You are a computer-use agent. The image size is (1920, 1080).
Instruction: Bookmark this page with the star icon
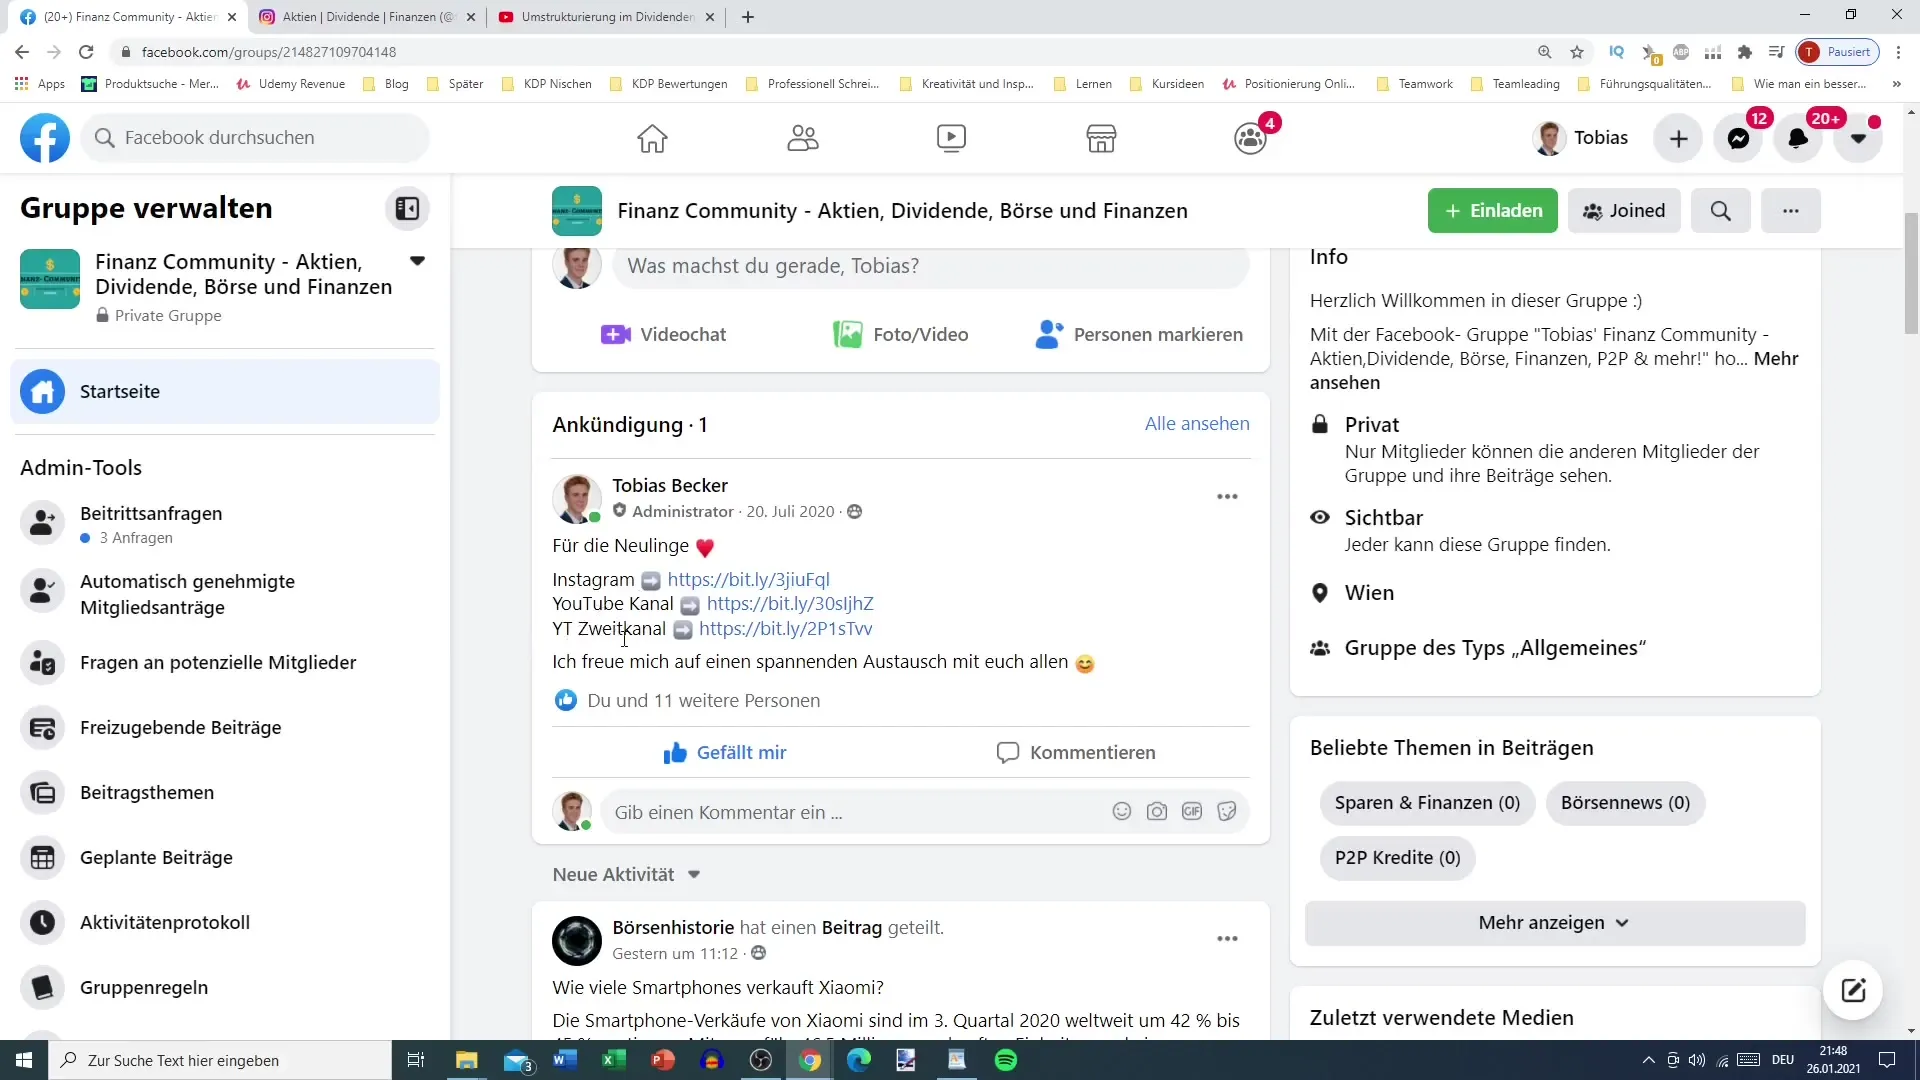tap(1577, 52)
